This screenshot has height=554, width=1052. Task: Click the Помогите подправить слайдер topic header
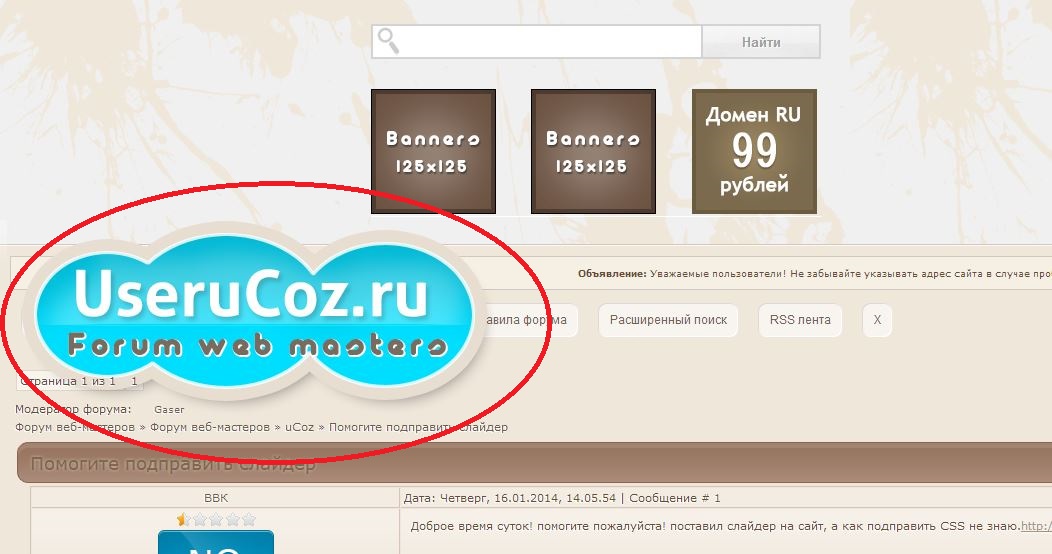(173, 463)
